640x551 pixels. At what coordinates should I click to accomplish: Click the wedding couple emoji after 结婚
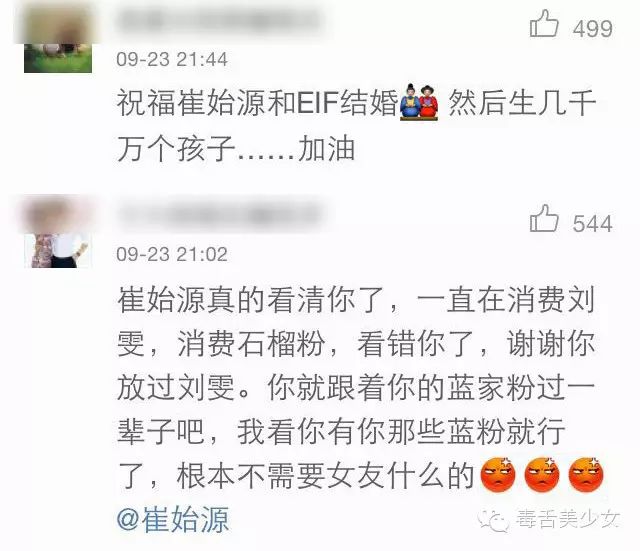pyautogui.click(x=419, y=102)
